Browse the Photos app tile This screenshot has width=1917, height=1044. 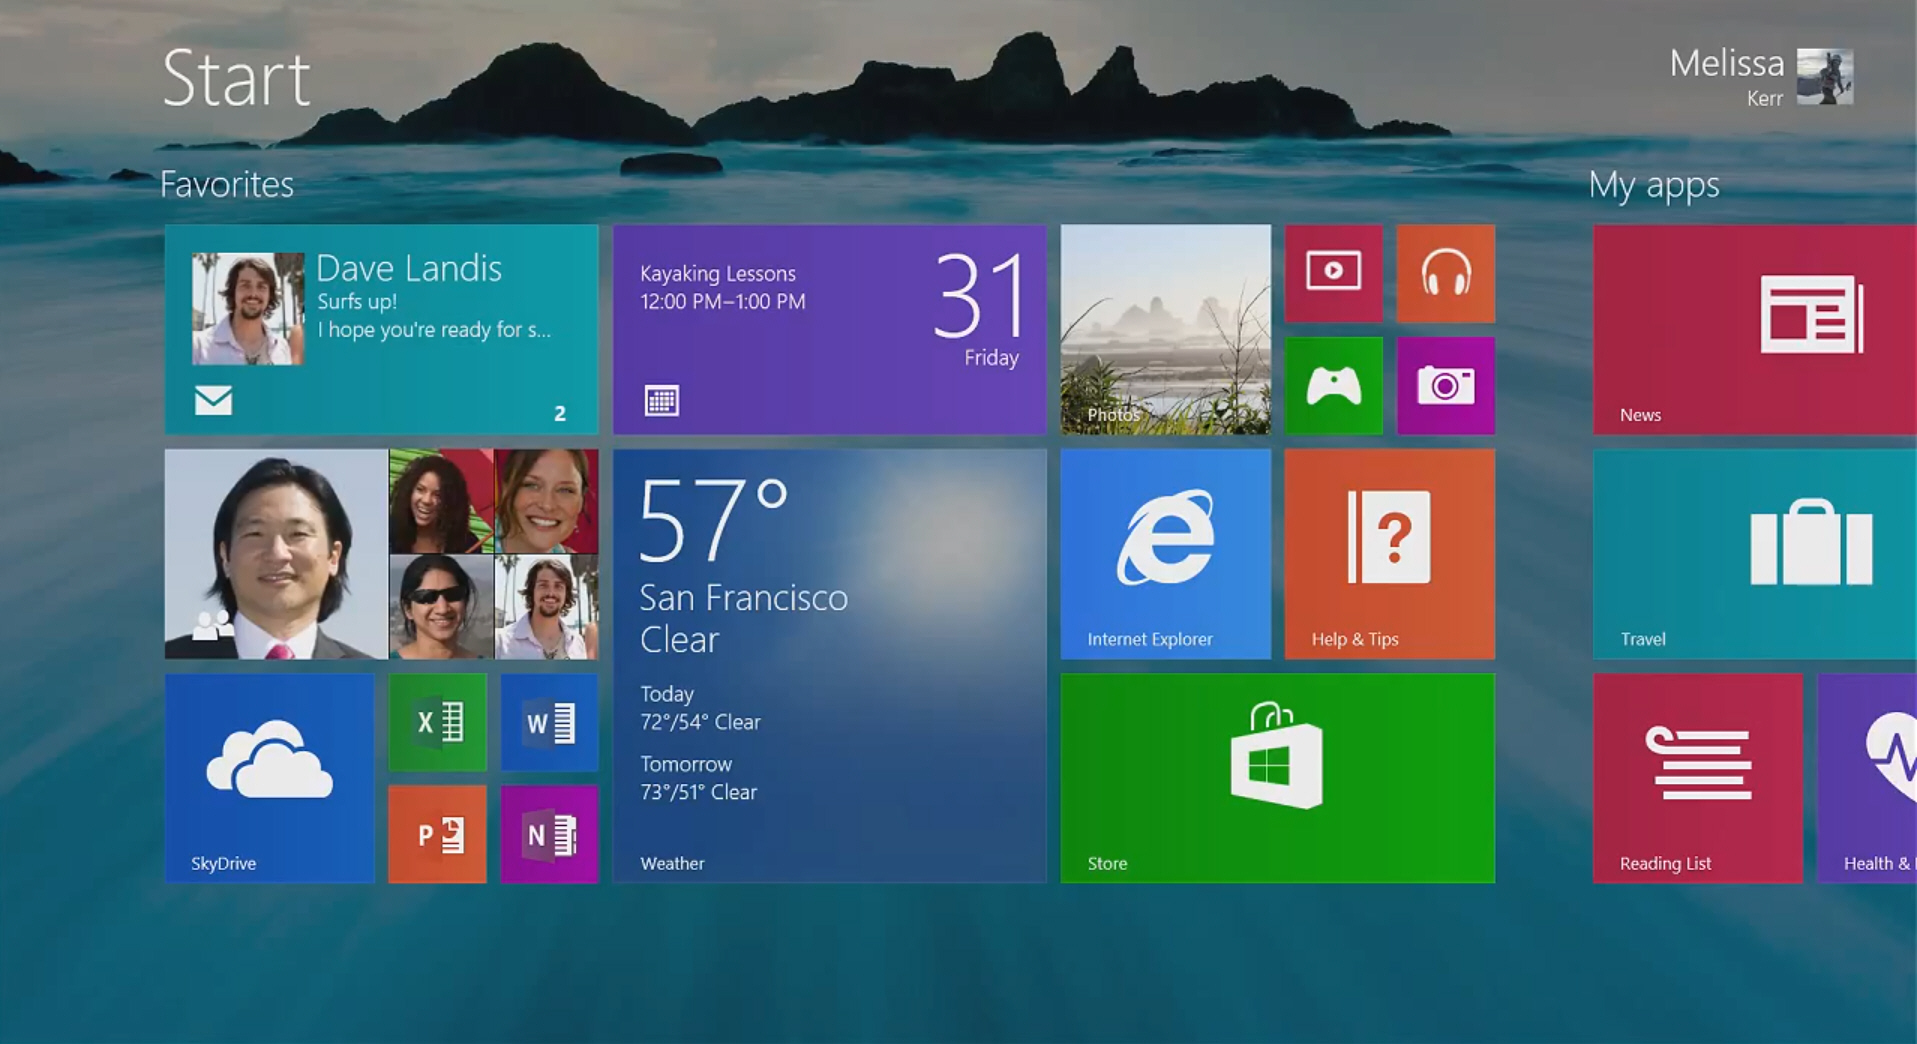coord(1164,330)
